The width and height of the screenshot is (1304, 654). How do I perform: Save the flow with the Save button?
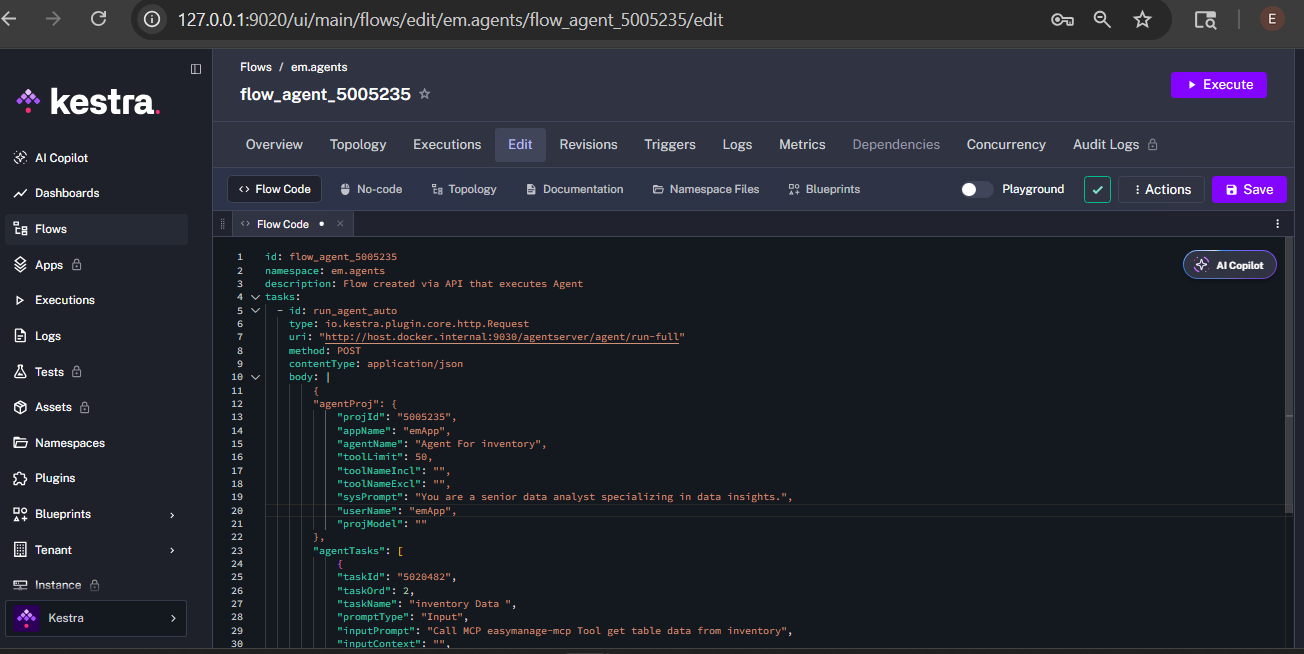click(x=1249, y=189)
